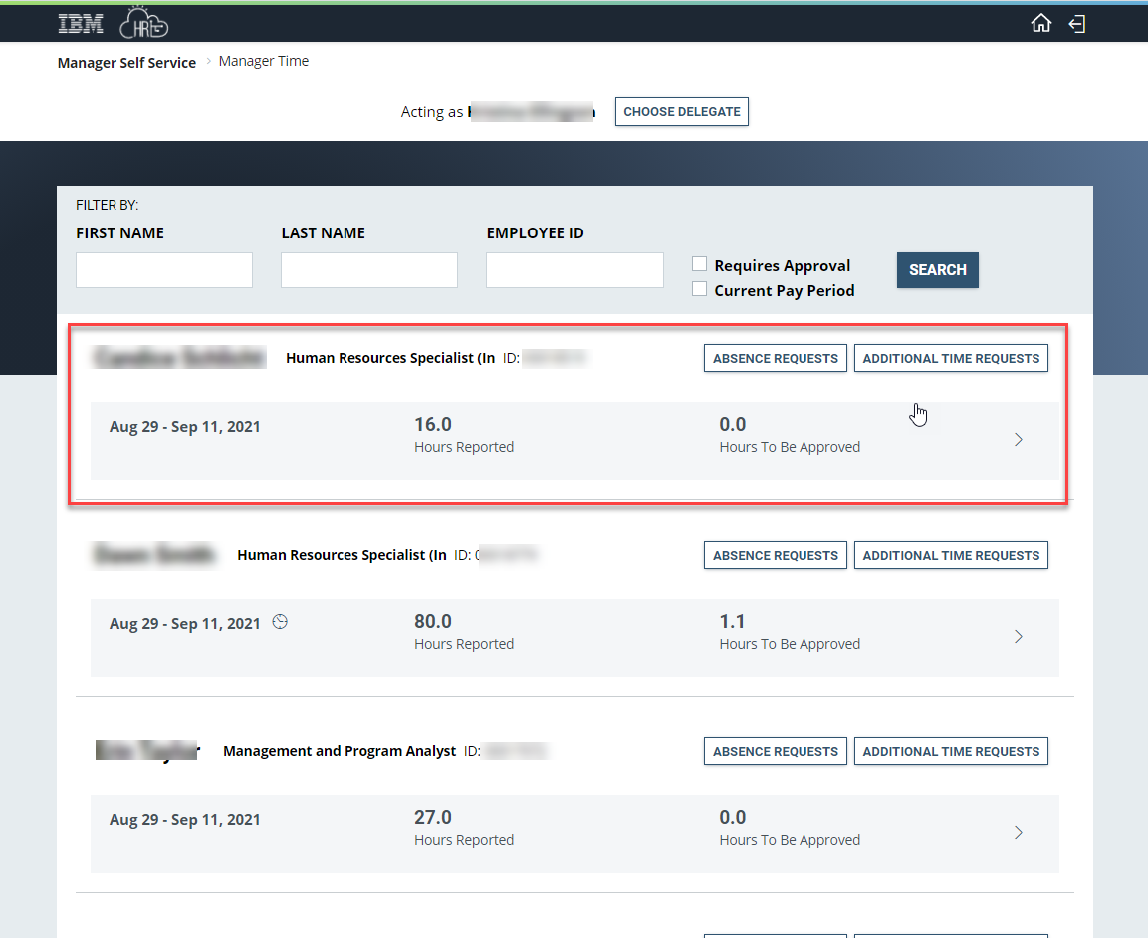Click the Home icon
This screenshot has width=1148, height=938.
click(1041, 22)
